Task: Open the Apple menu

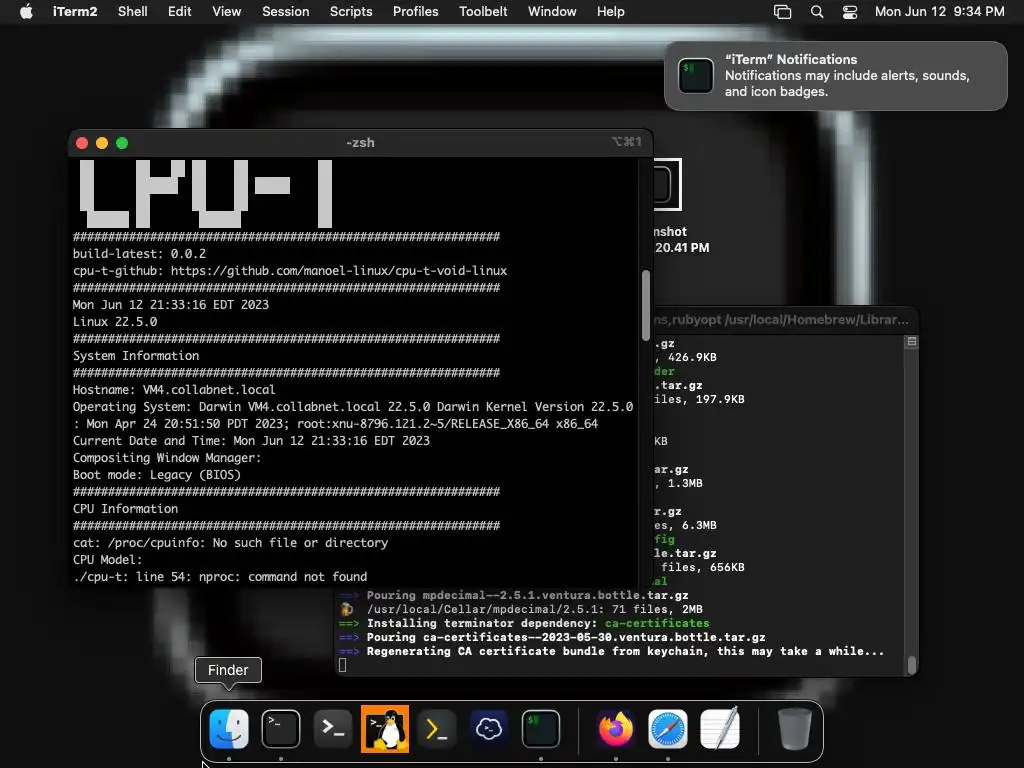Action: 26,12
